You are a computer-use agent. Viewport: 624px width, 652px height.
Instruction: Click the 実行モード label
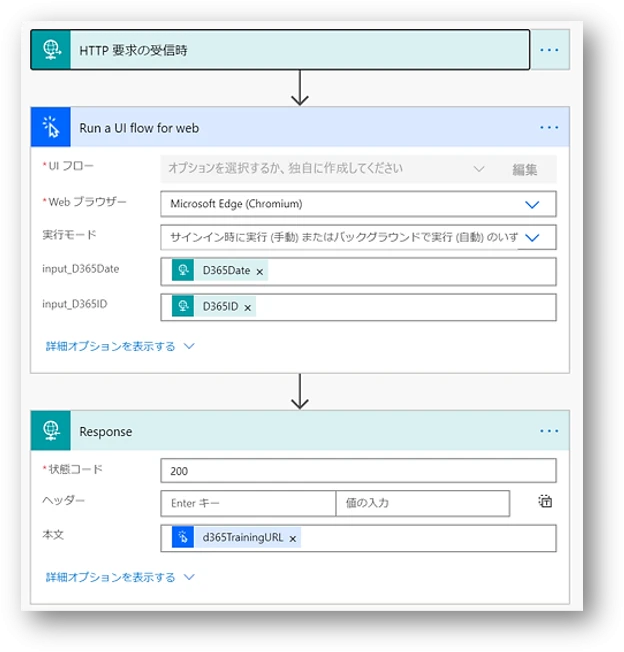coord(69,235)
